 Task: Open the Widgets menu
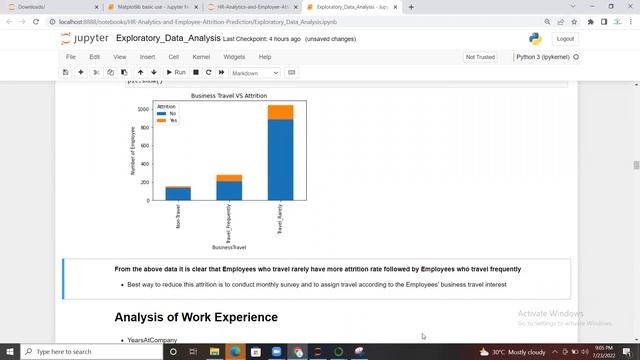234,57
